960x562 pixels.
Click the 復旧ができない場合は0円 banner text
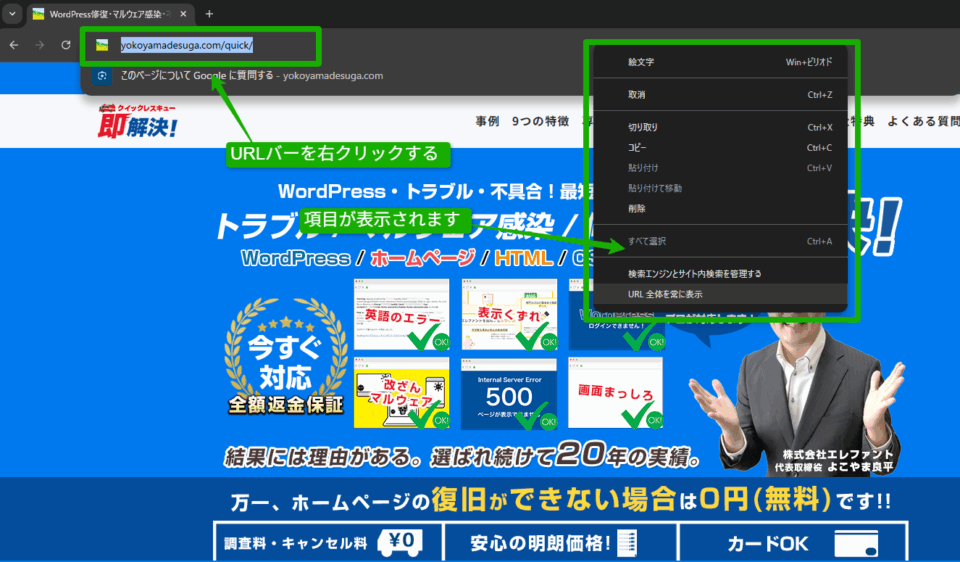tap(561, 500)
